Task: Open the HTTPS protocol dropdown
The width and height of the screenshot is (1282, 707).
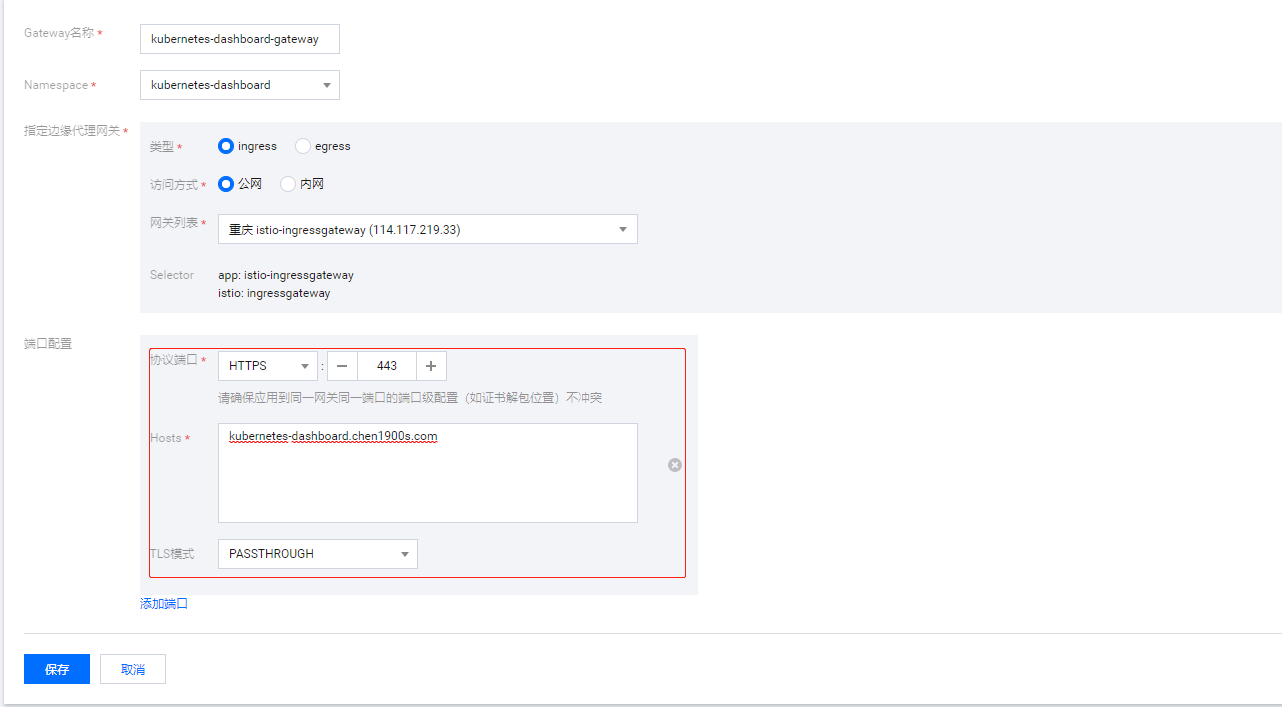Action: click(x=267, y=366)
